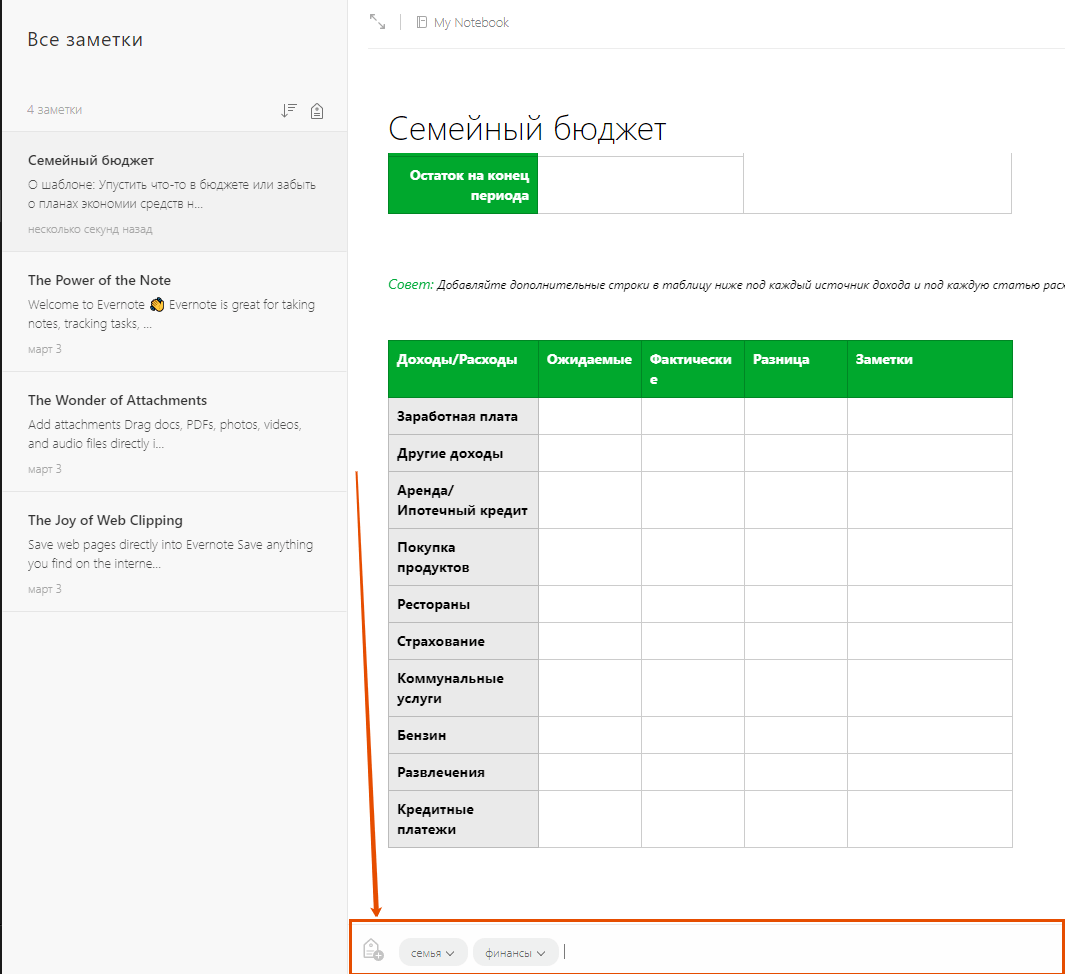1065x974 pixels.
Task: Click Разница cell in Рестораны row
Action: (x=795, y=604)
